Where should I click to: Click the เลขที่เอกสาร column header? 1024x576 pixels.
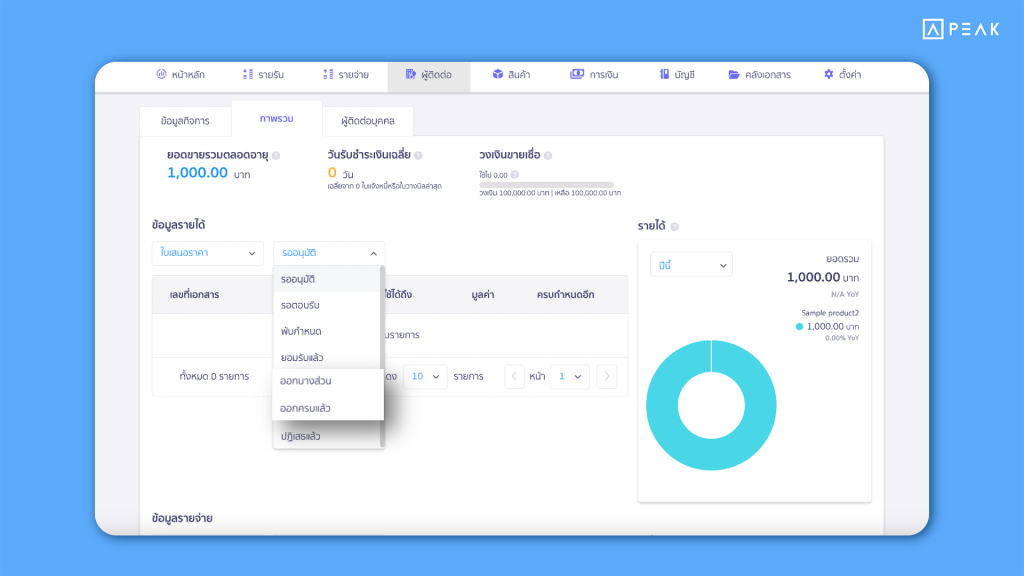195,295
